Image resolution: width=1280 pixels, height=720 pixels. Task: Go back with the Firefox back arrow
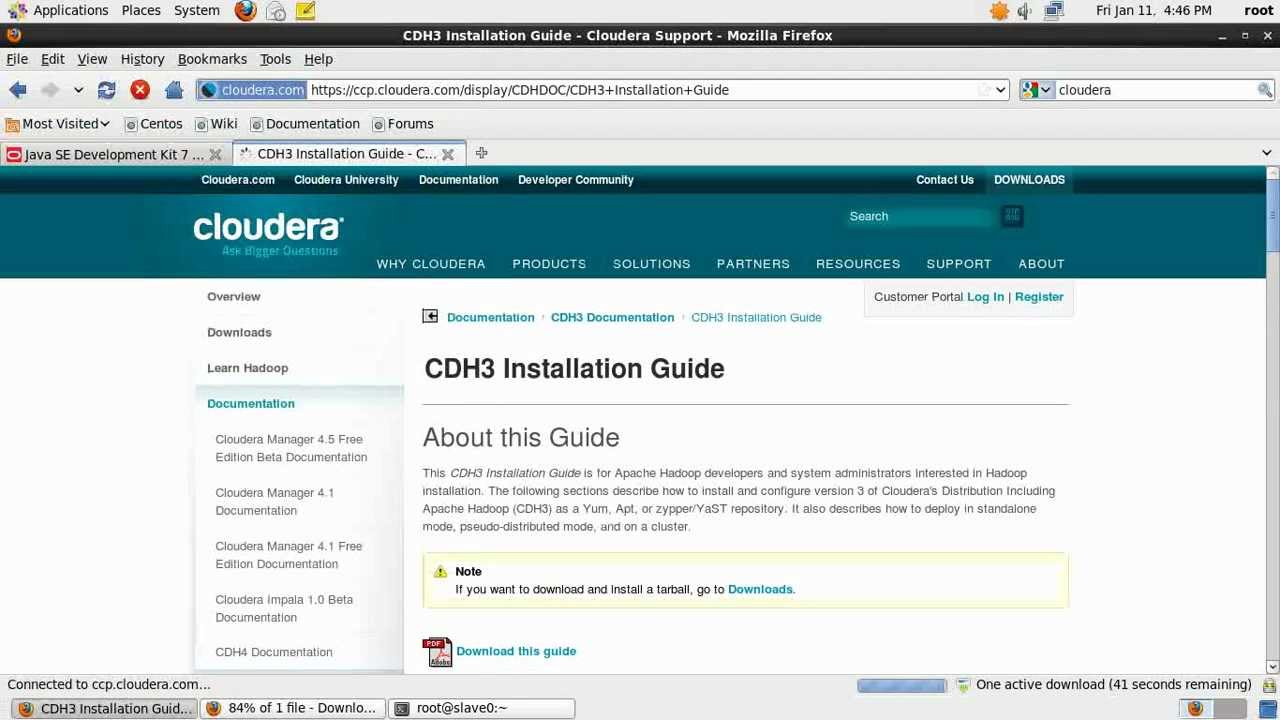click(18, 90)
